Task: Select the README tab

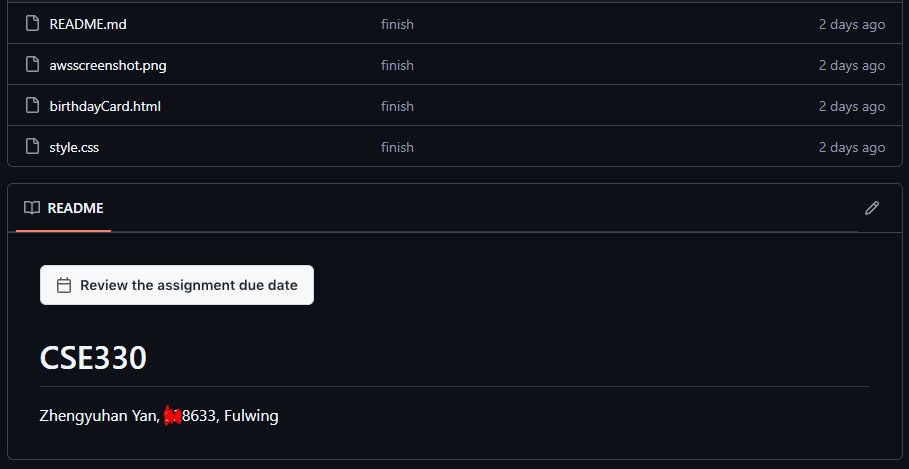Action: (64, 208)
